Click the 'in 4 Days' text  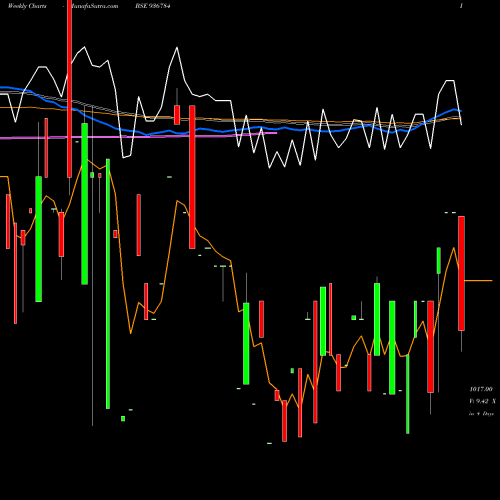coord(481,414)
